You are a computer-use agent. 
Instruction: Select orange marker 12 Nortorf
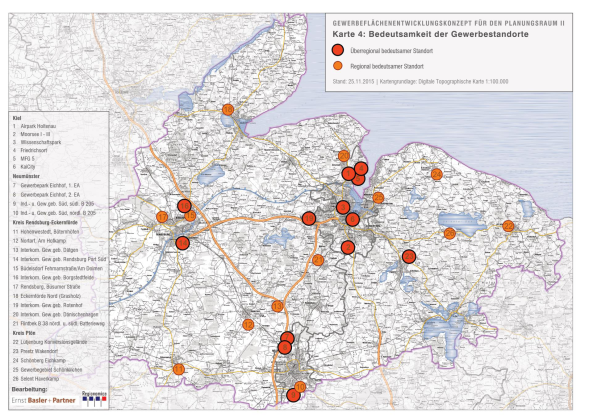[x=248, y=325]
